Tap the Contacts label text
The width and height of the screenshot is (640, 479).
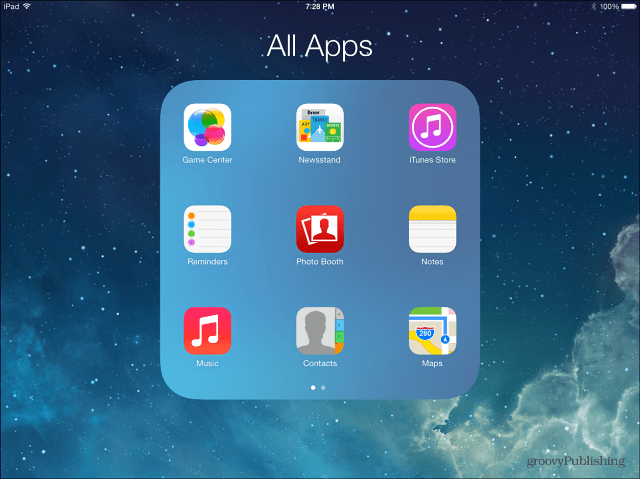320,363
